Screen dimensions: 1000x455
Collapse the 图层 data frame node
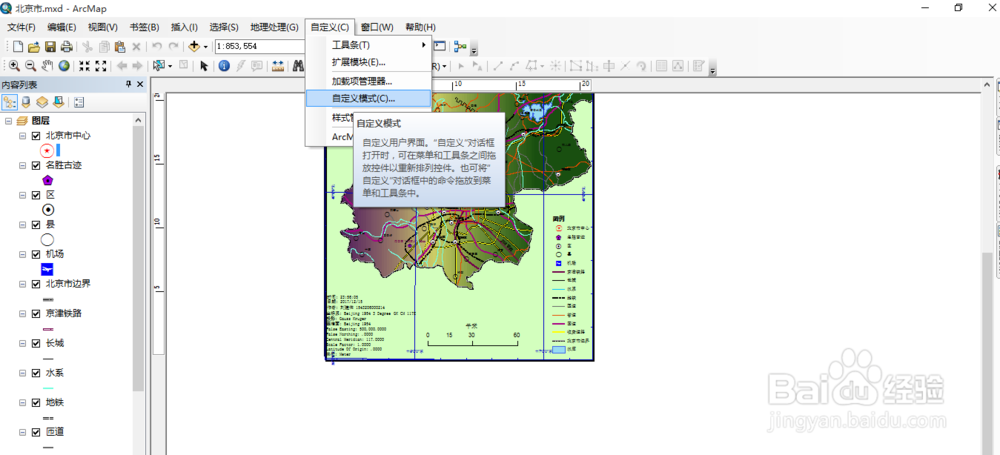(x=8, y=121)
